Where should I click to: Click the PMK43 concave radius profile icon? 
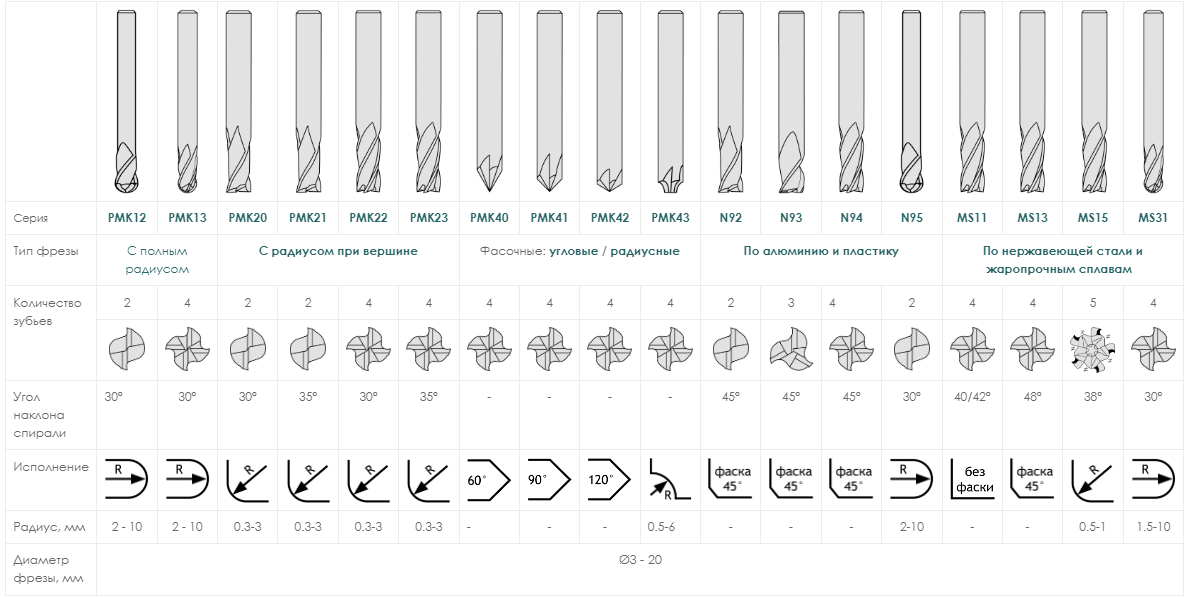pyautogui.click(x=670, y=478)
